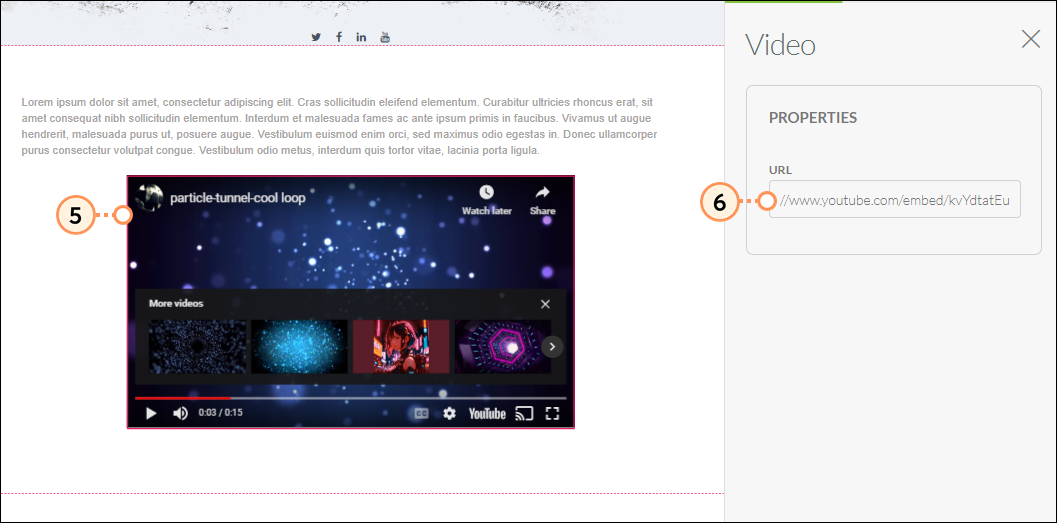This screenshot has height=523, width=1057.
Task: Cast video using Cast icon
Action: tap(524, 413)
